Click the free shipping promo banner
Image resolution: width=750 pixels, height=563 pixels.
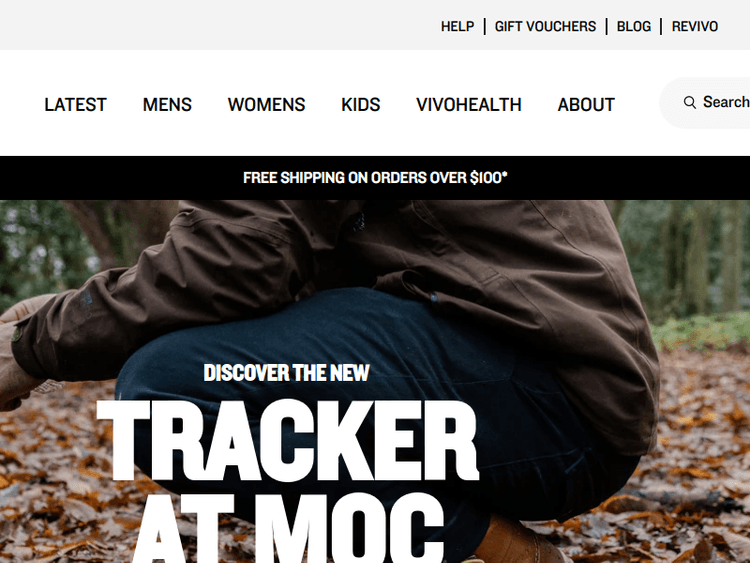click(375, 178)
